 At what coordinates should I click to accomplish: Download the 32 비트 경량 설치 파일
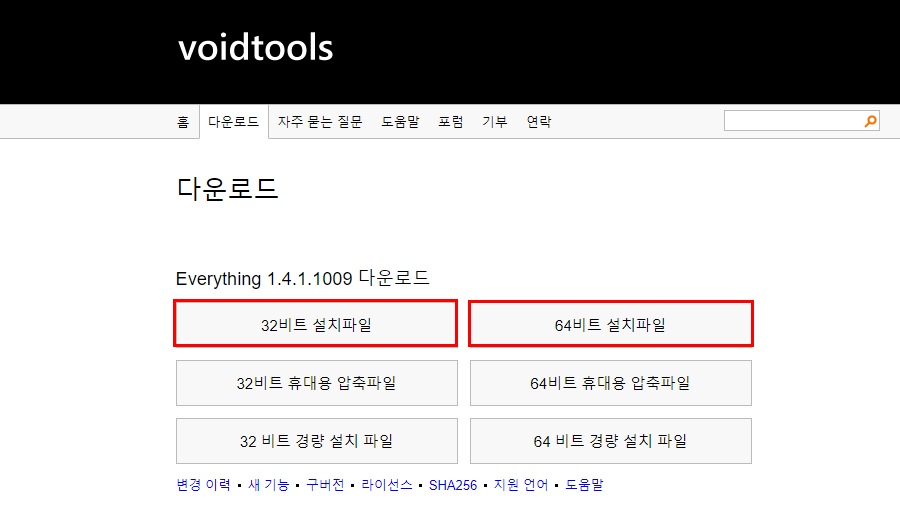pyautogui.click(x=317, y=441)
